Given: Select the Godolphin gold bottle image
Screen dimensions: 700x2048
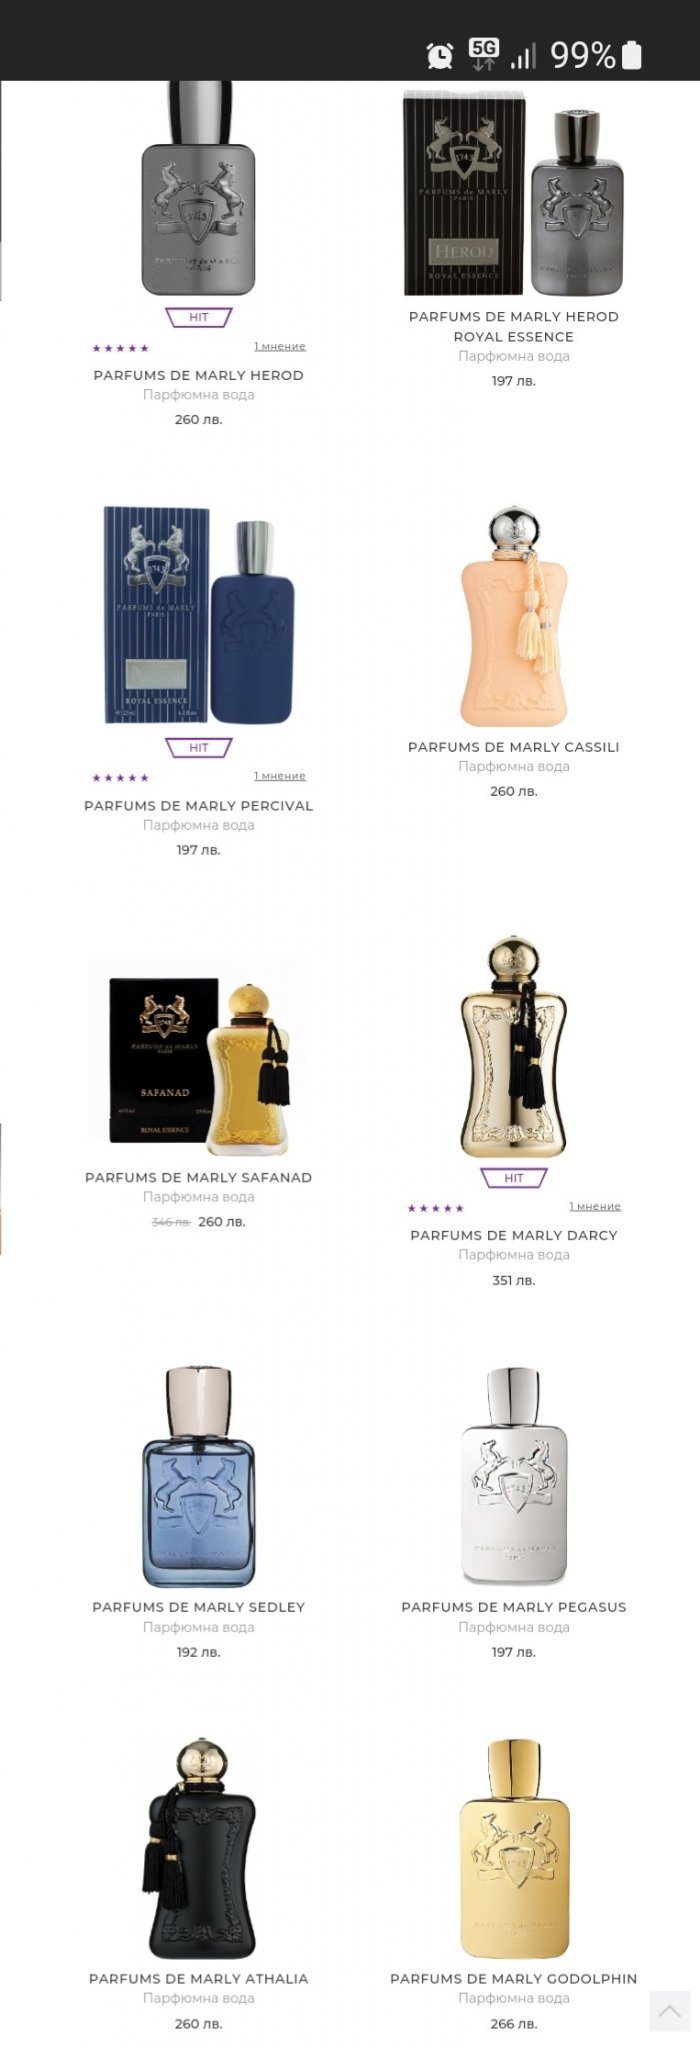Looking at the screenshot, I should [514, 1848].
